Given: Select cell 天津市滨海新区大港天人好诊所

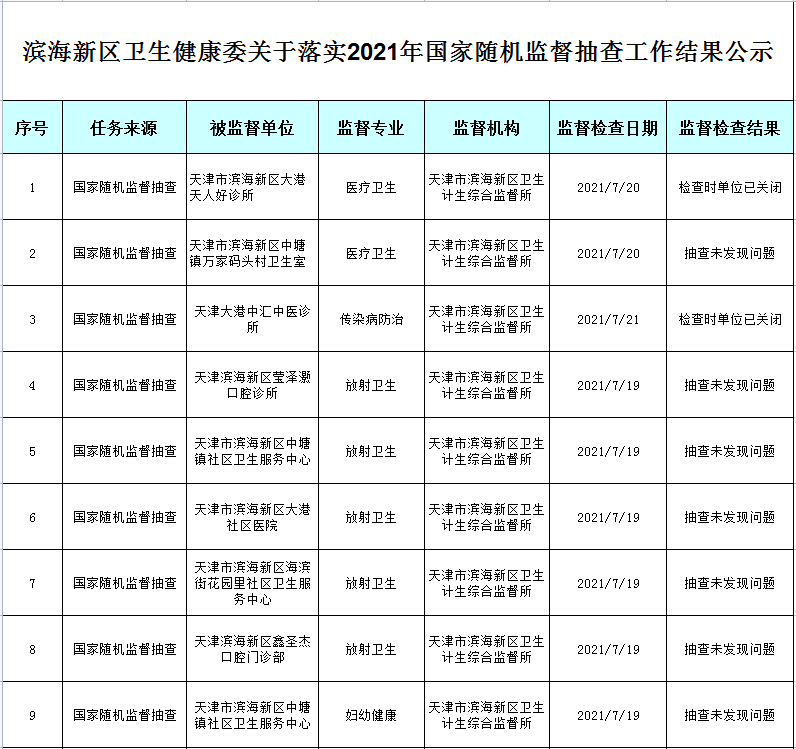Looking at the screenshot, I should coord(252,187).
